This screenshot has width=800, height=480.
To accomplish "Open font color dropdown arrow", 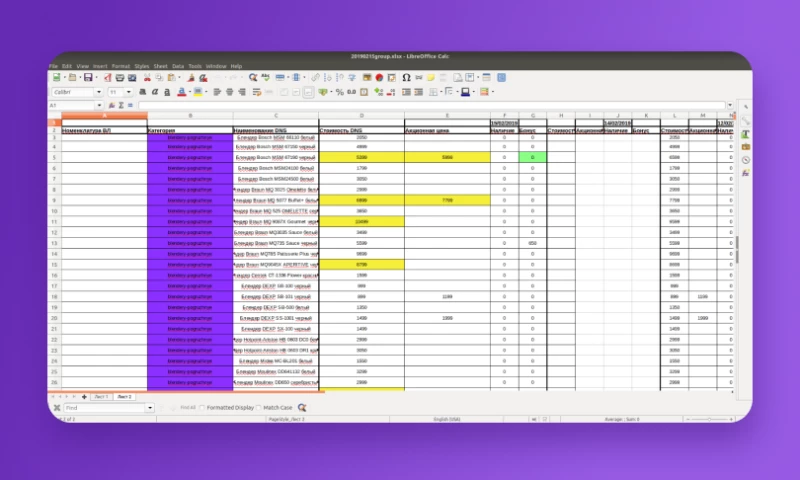I will (x=190, y=92).
